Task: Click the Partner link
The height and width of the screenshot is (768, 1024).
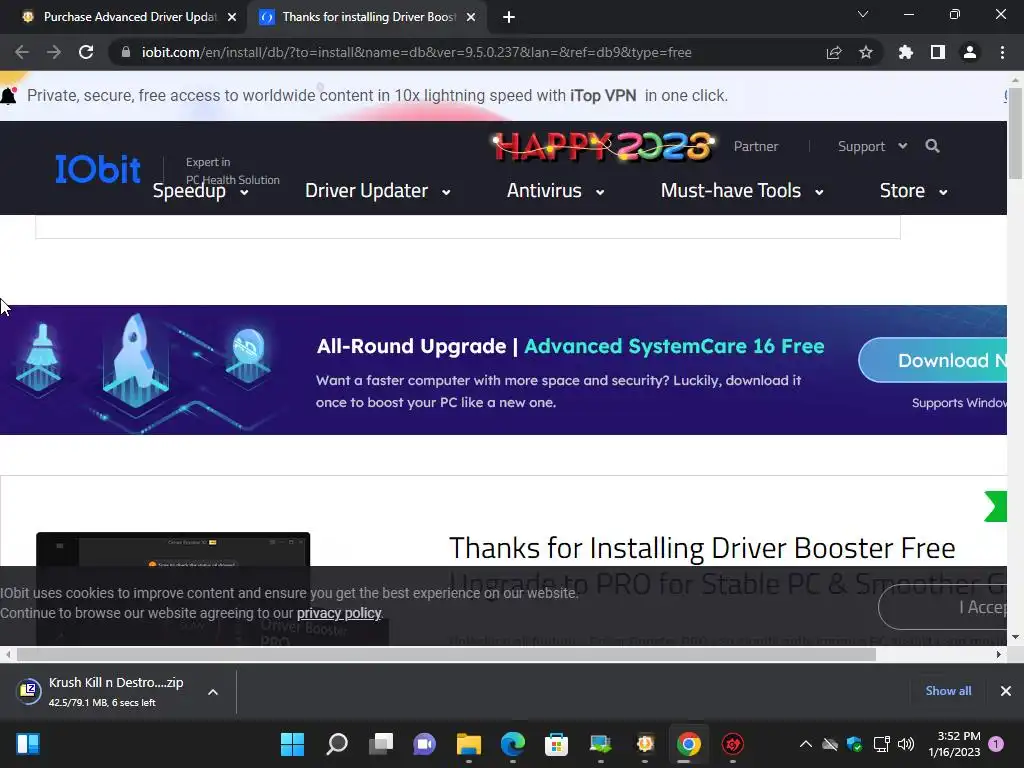Action: coord(756,146)
